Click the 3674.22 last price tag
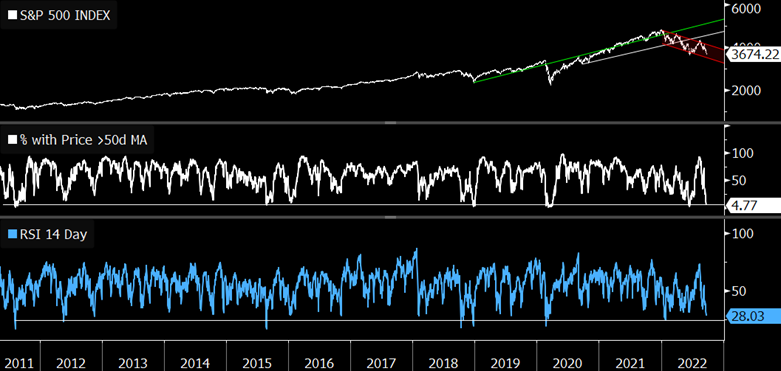This screenshot has width=781, height=371. (x=754, y=54)
